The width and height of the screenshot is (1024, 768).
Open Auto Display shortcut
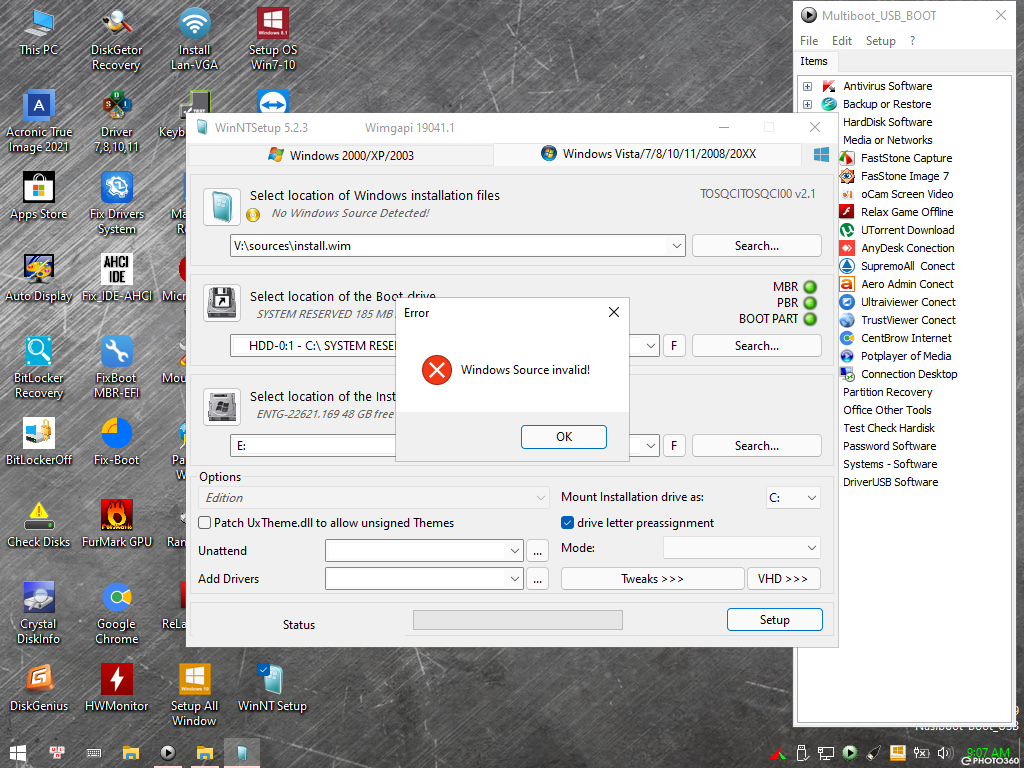[x=39, y=278]
